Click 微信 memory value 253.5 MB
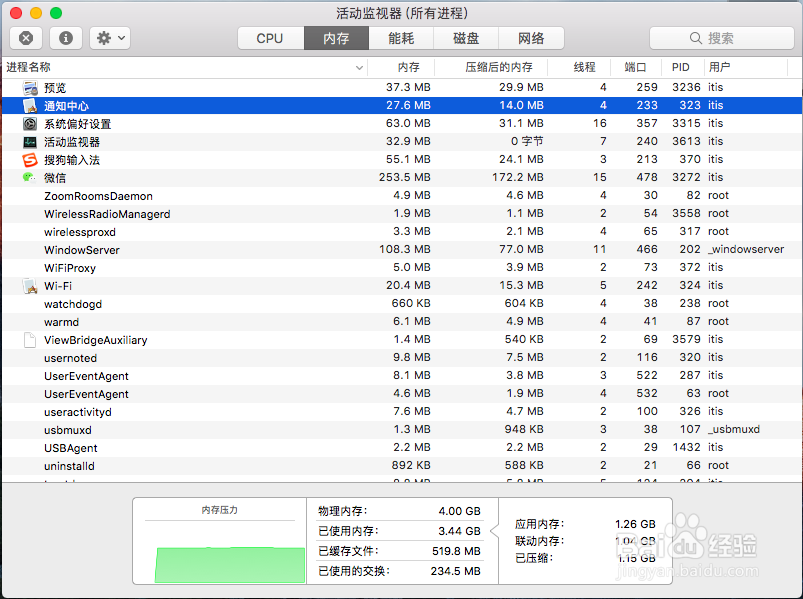803x599 pixels. click(405, 177)
